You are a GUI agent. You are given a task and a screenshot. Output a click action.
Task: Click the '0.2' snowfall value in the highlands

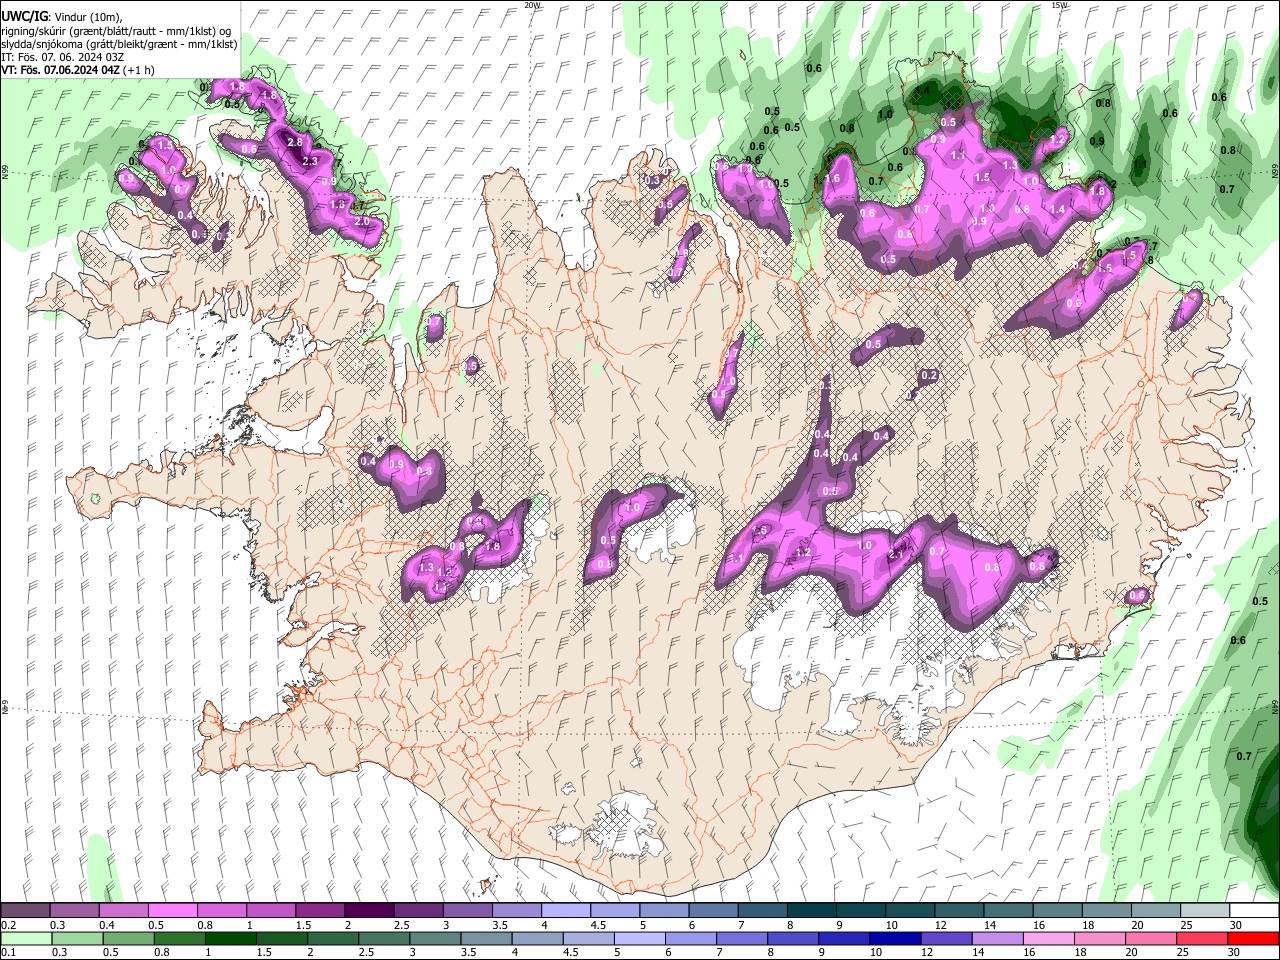coord(929,376)
